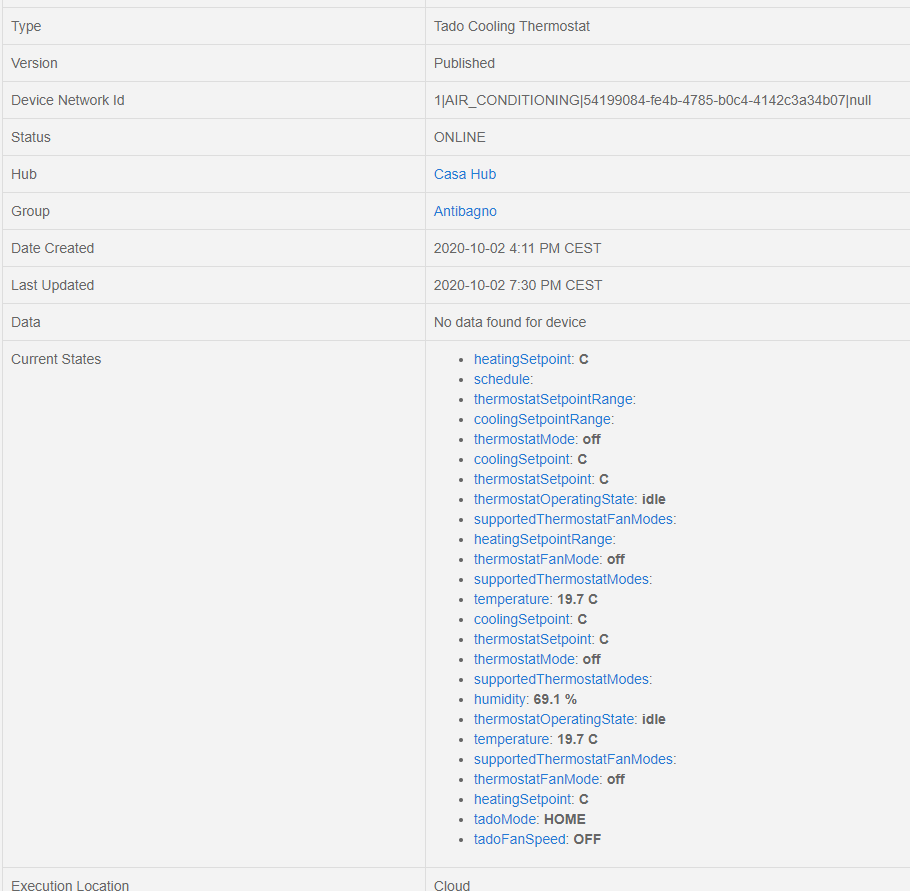
Task: Click the Tado Cooling Thermostat type value
Action: point(512,26)
